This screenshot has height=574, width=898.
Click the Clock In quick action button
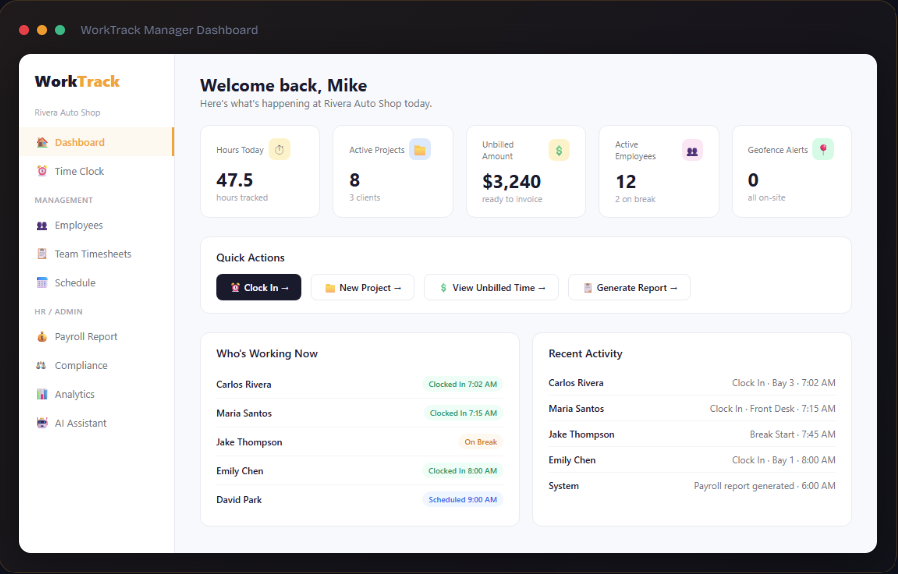[258, 287]
